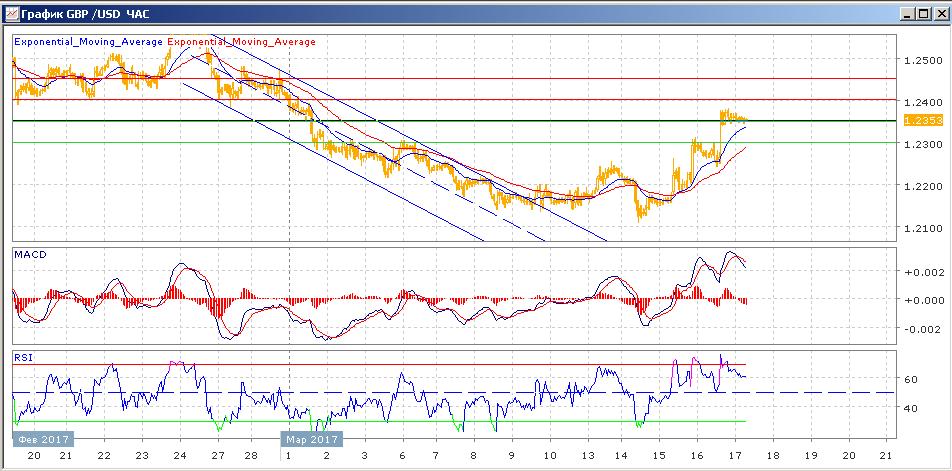
Task: Click the RSI panel label
Action: 23,357
